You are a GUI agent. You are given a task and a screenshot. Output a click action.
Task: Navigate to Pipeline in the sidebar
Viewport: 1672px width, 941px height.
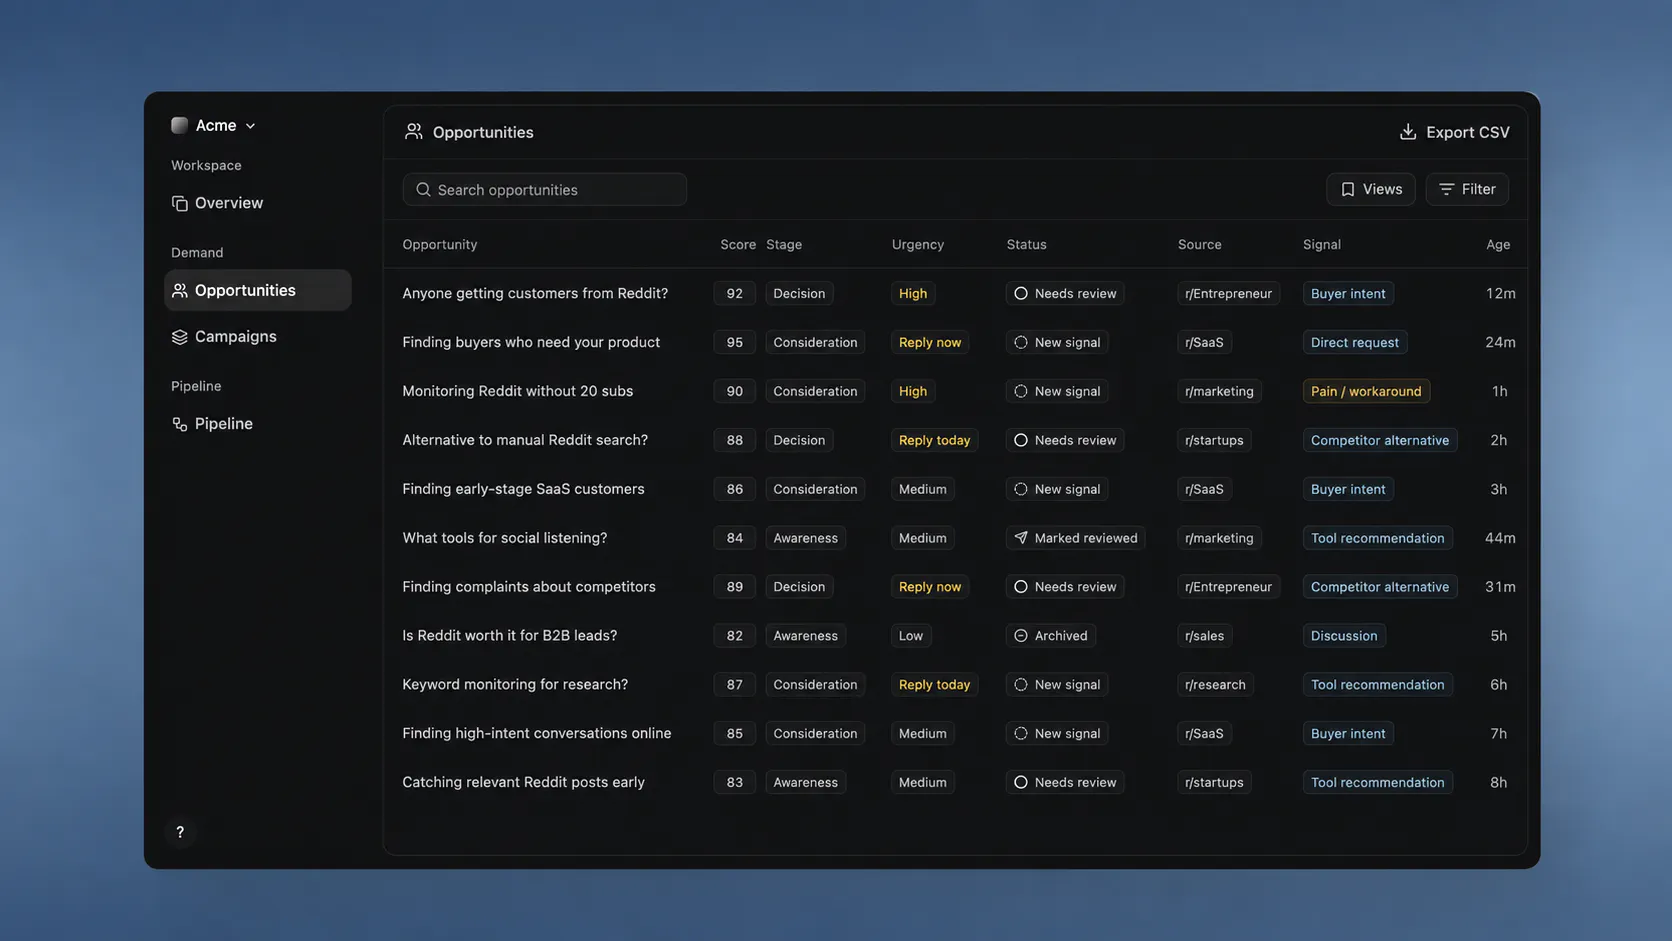tap(258, 424)
